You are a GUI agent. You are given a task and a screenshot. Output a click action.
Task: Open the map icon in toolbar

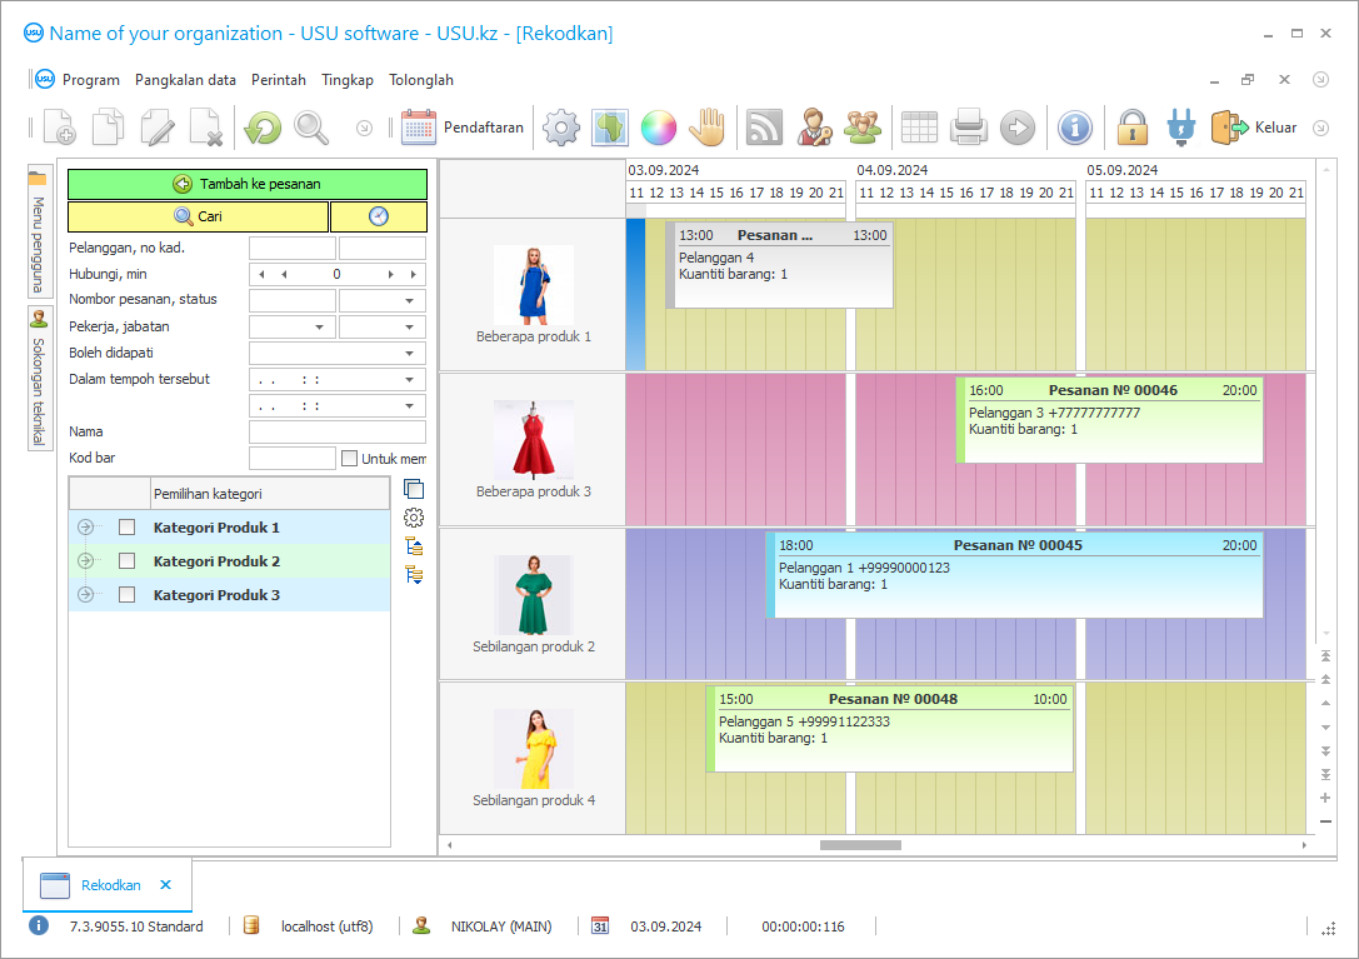610,128
